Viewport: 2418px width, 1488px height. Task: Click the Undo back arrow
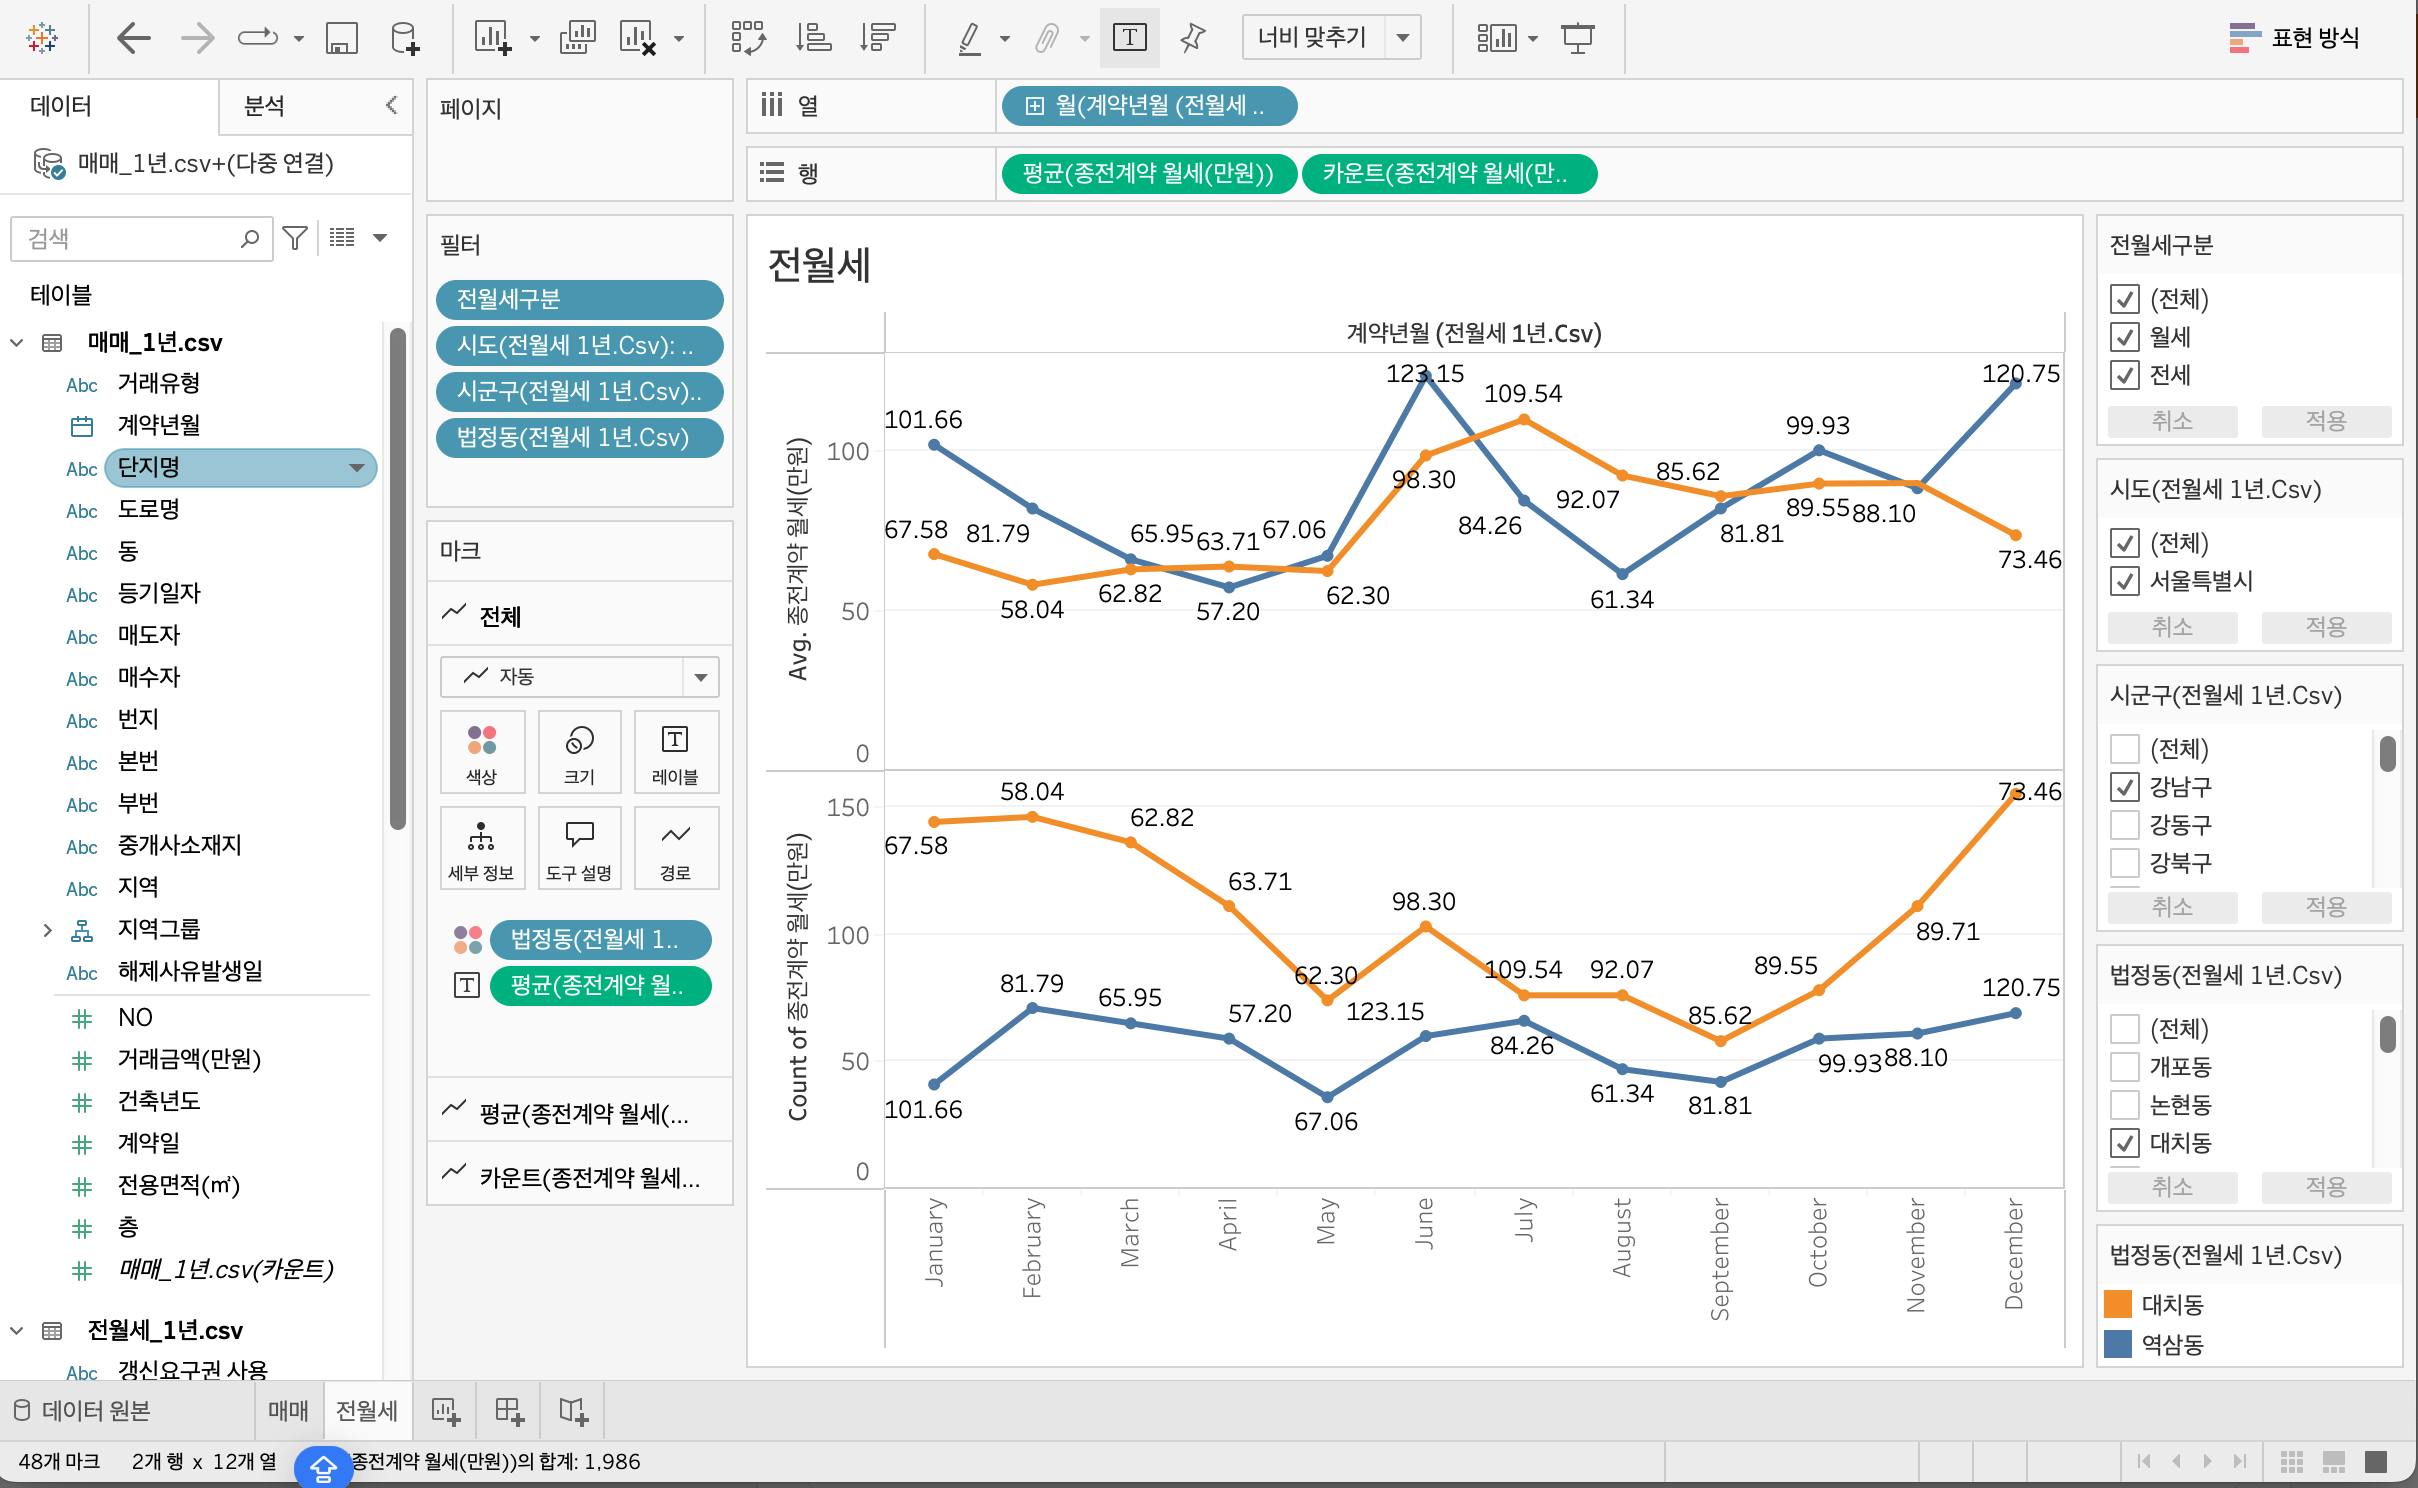pyautogui.click(x=133, y=39)
